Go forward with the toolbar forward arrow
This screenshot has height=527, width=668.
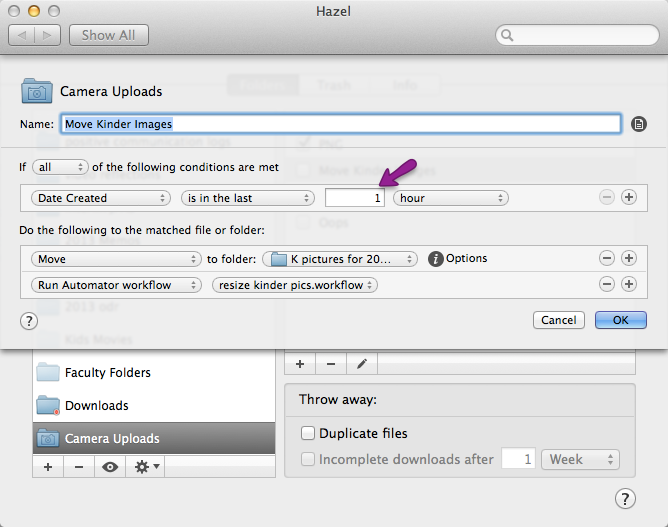coord(47,35)
